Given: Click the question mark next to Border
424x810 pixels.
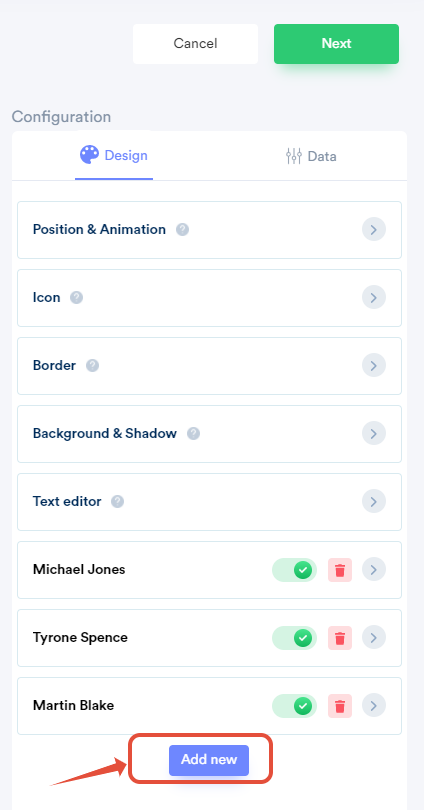Looking at the screenshot, I should (x=92, y=366).
